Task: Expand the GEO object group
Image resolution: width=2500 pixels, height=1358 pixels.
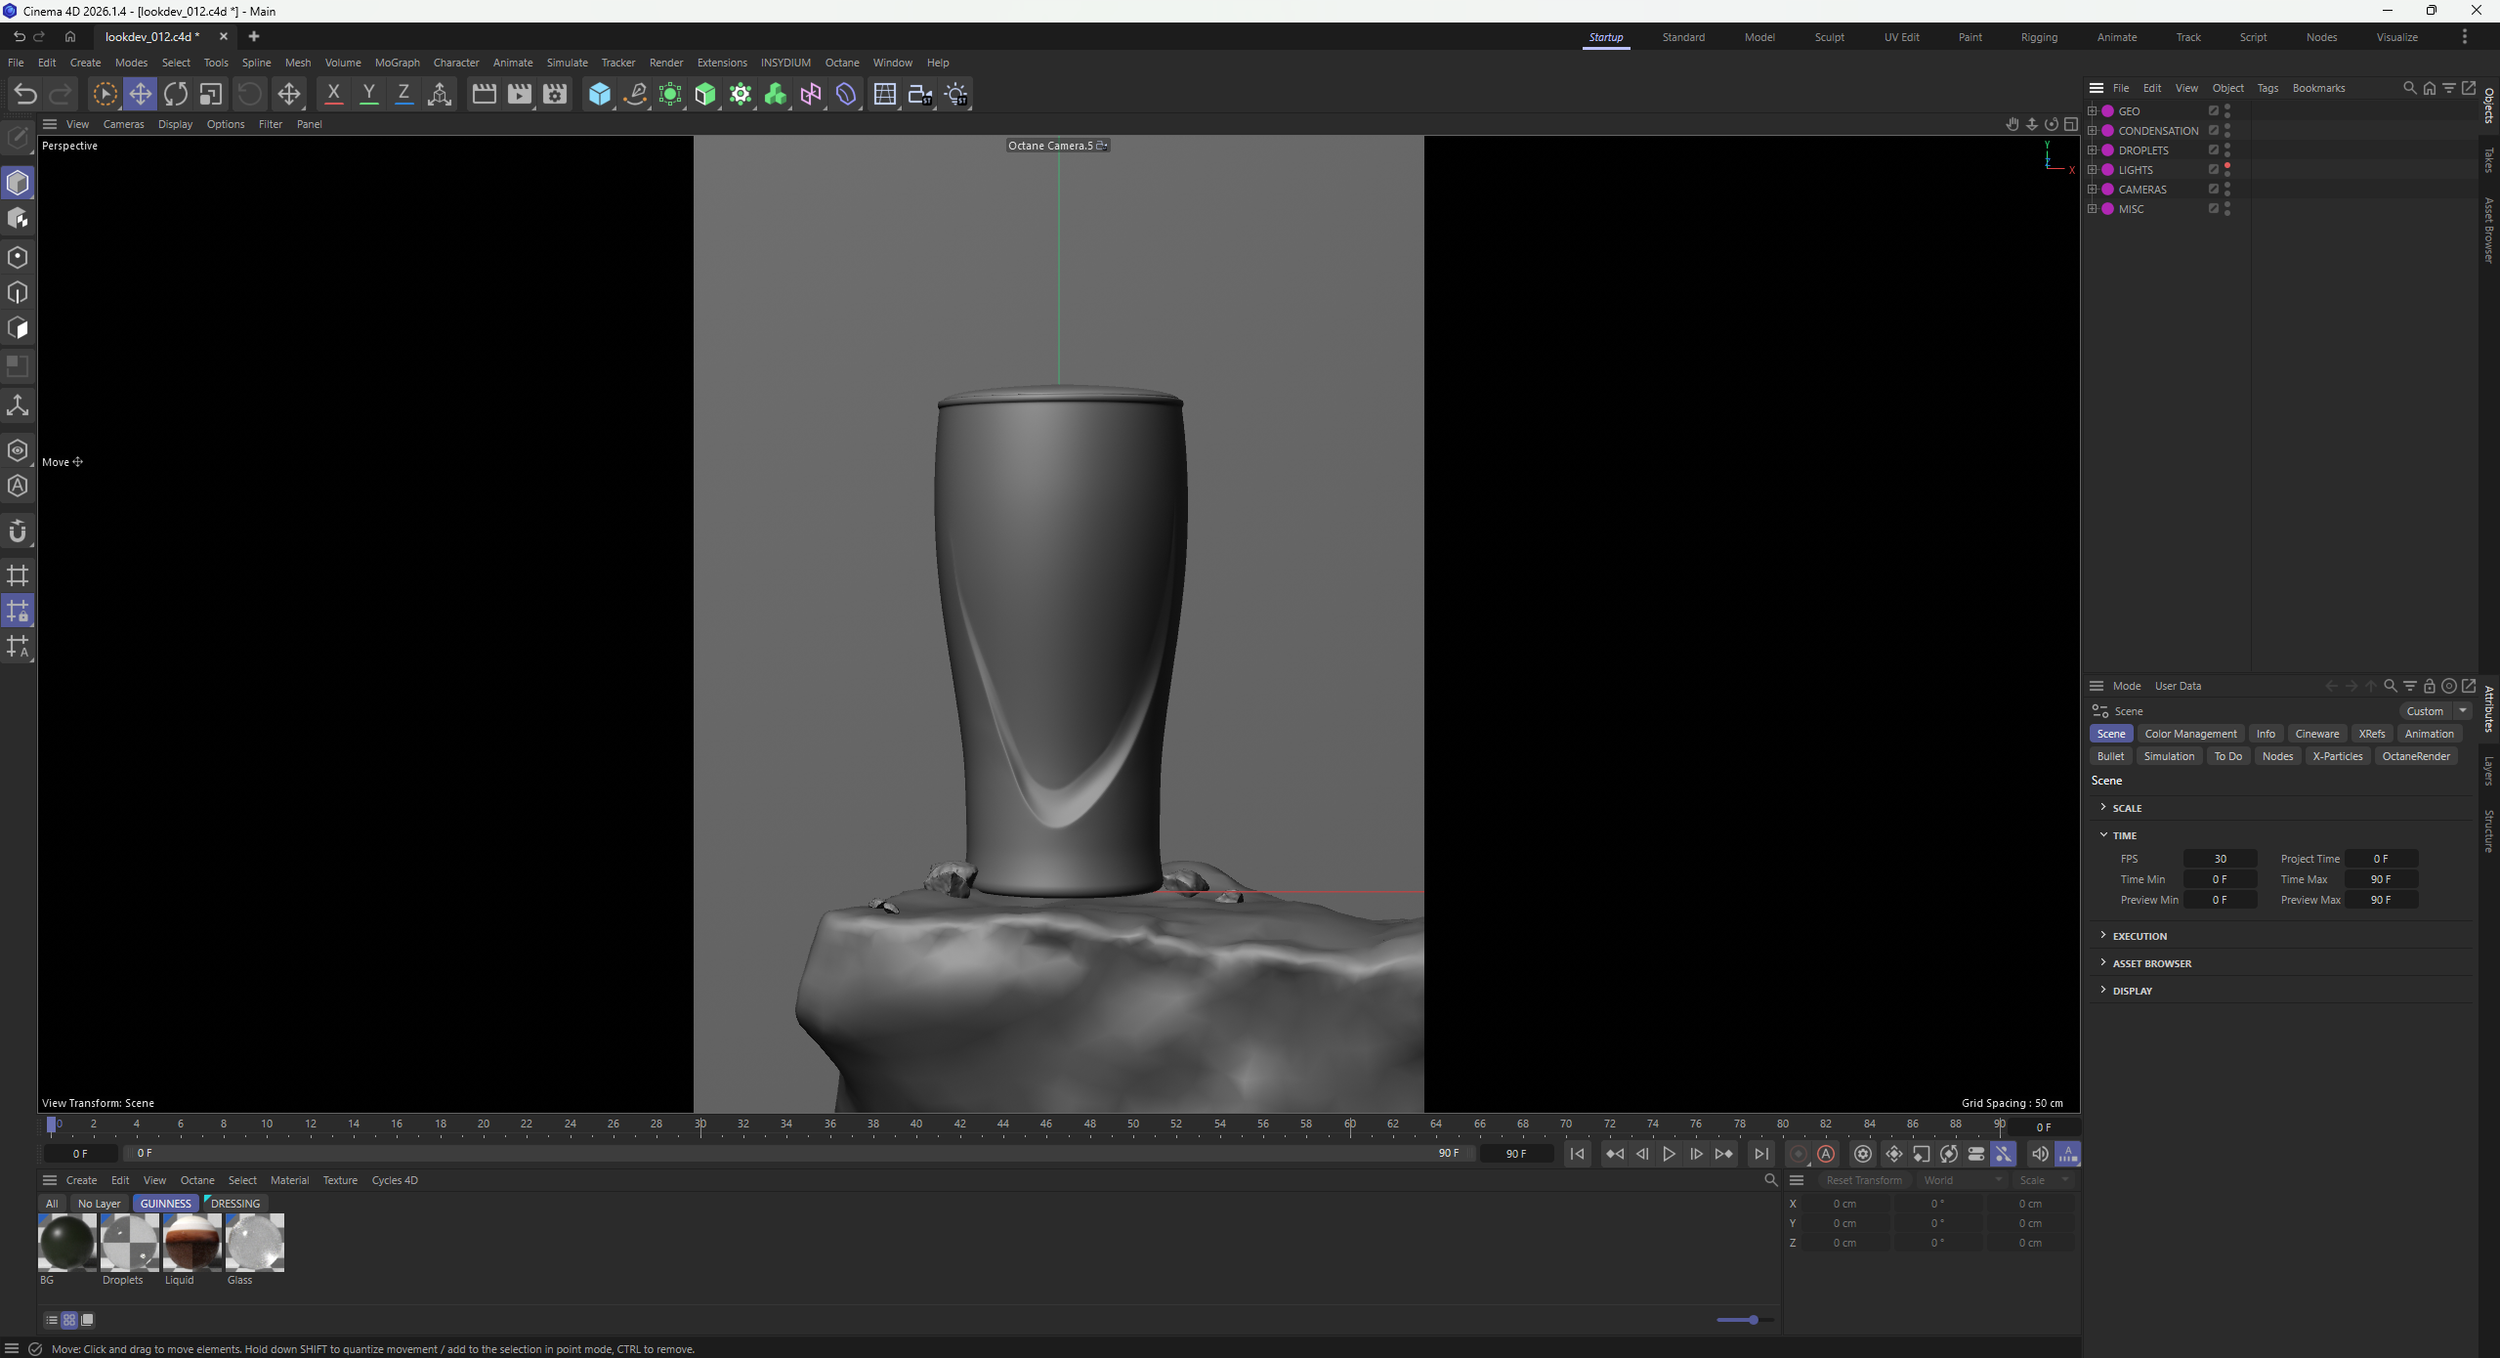Action: 2092,111
